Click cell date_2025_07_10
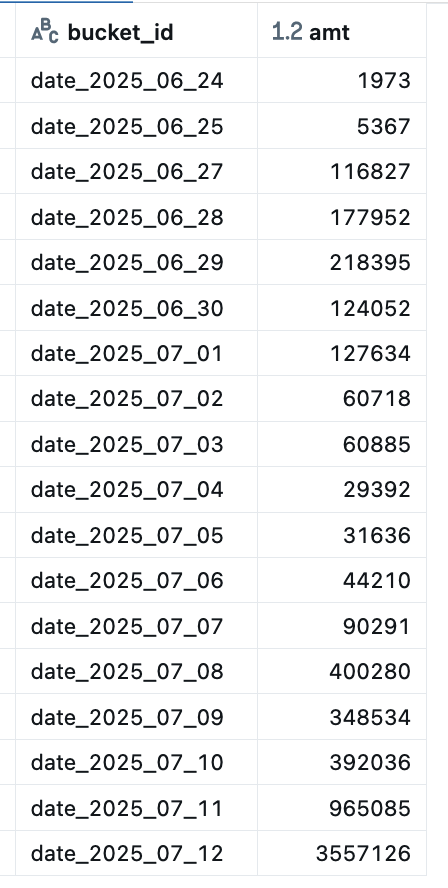The width and height of the screenshot is (448, 888). (x=136, y=762)
